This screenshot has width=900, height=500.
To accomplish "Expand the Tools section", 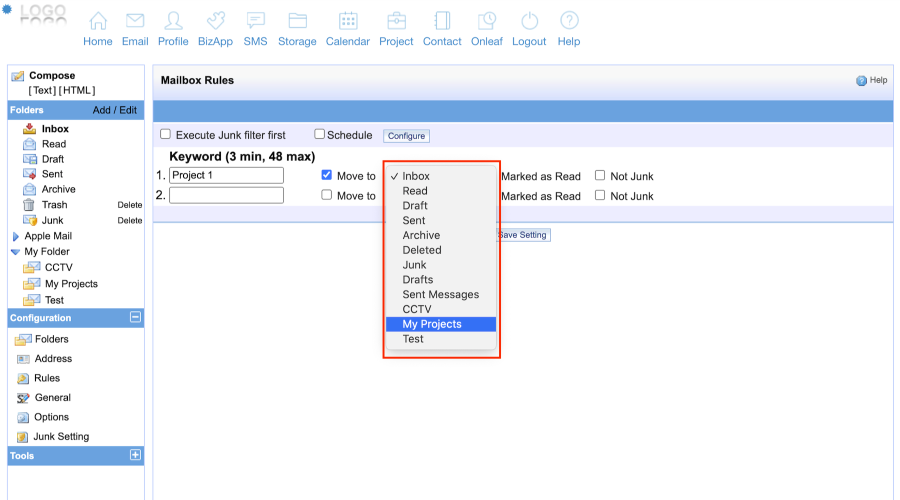I will tap(136, 455).
